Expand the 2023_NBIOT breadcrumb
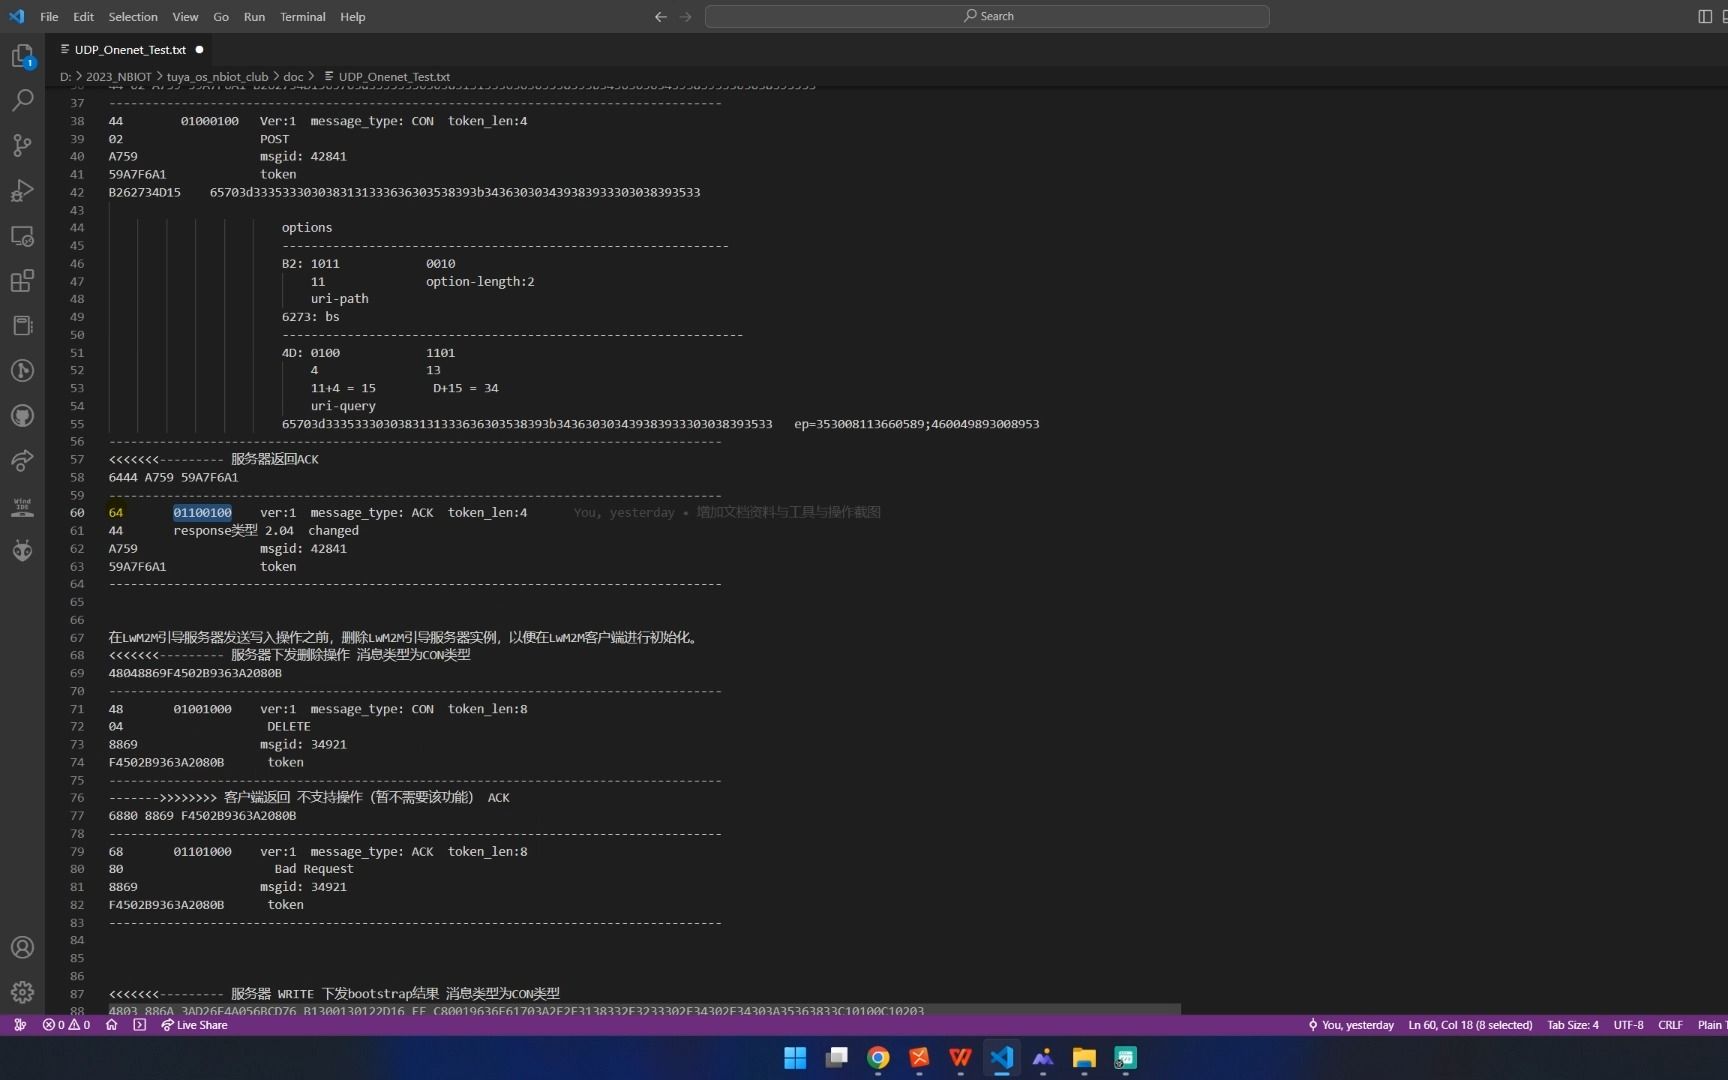1728x1080 pixels. (118, 77)
